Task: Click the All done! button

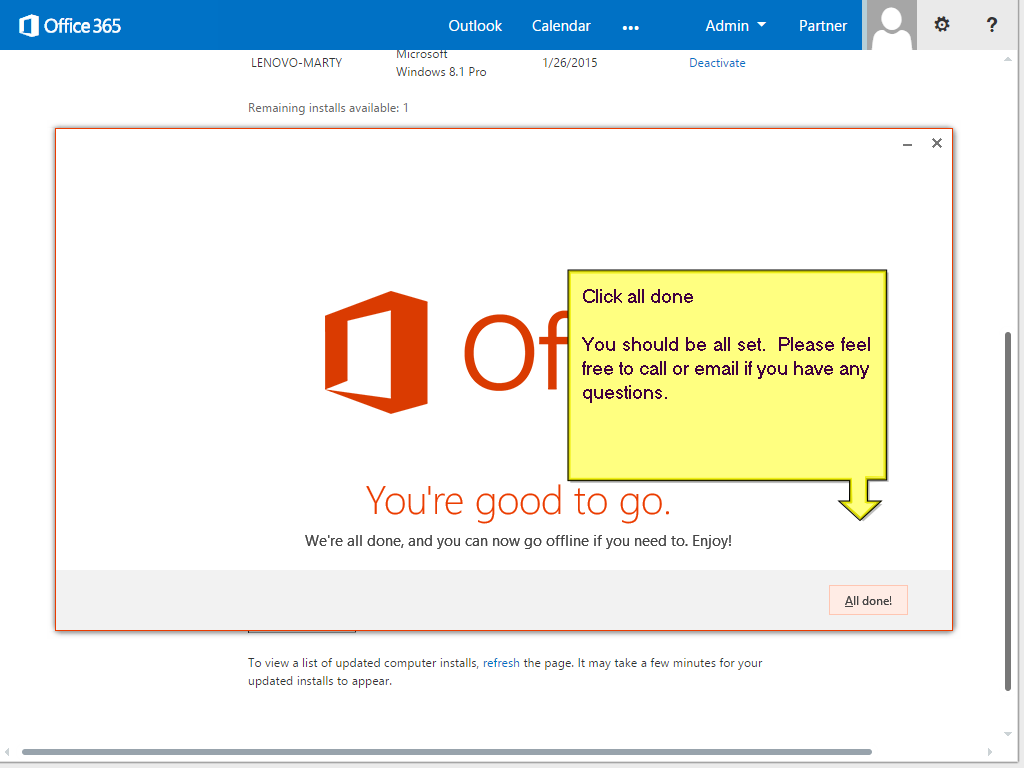Action: pos(868,600)
